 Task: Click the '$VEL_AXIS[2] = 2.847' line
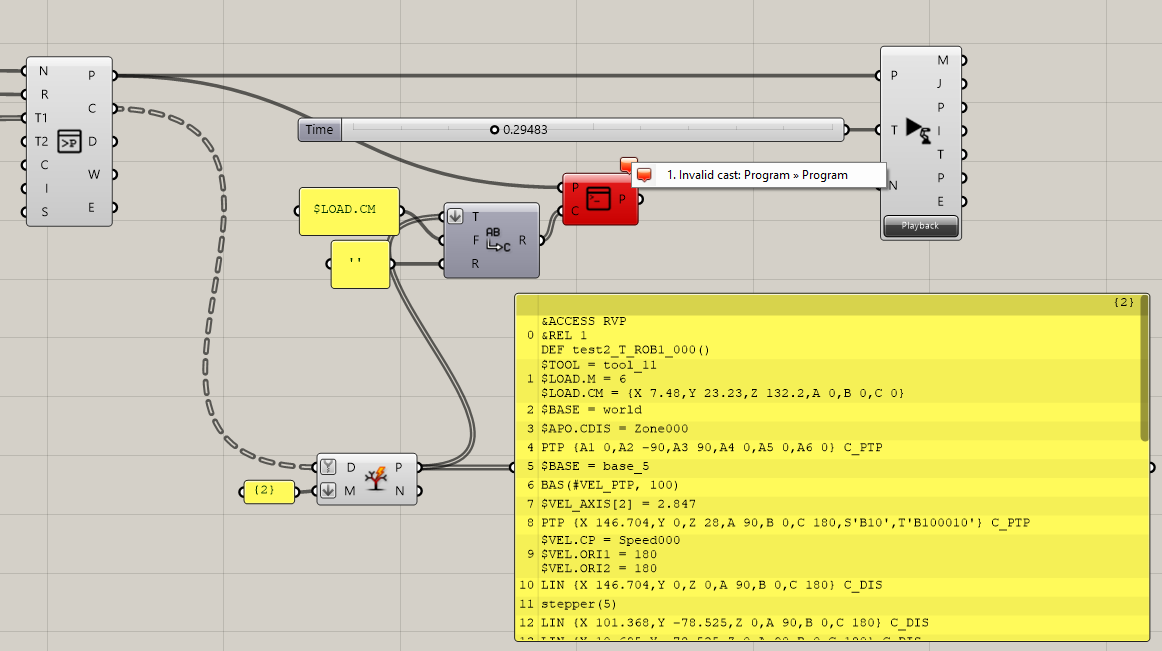coord(618,504)
